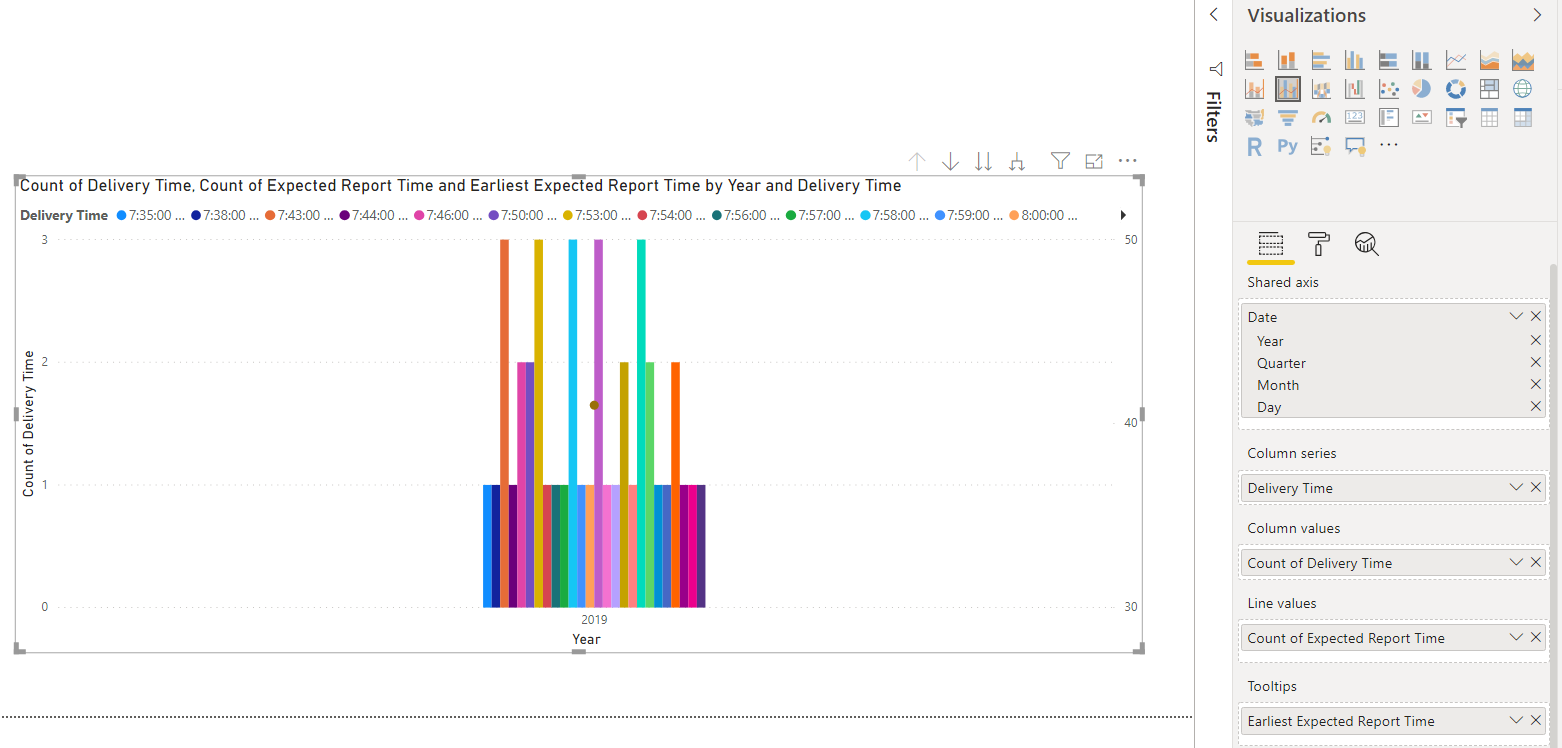Click the Focus mode icon above chart
This screenshot has width=1562, height=748.
[x=1094, y=161]
